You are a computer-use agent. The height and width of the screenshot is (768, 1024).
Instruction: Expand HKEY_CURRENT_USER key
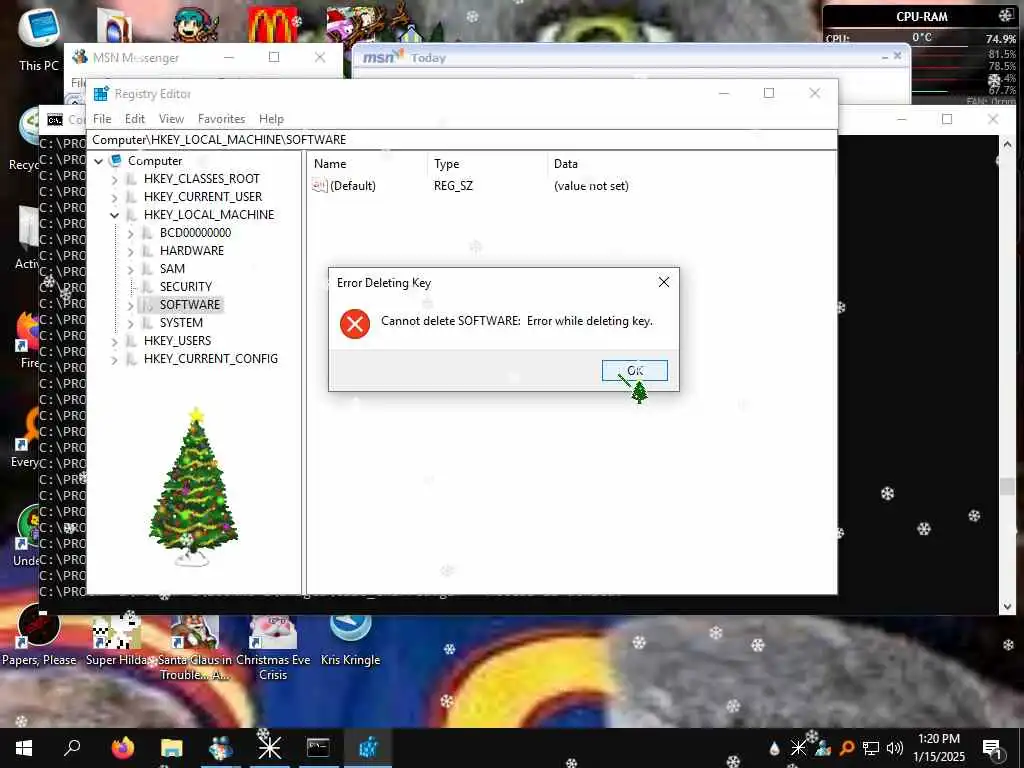pyautogui.click(x=115, y=197)
